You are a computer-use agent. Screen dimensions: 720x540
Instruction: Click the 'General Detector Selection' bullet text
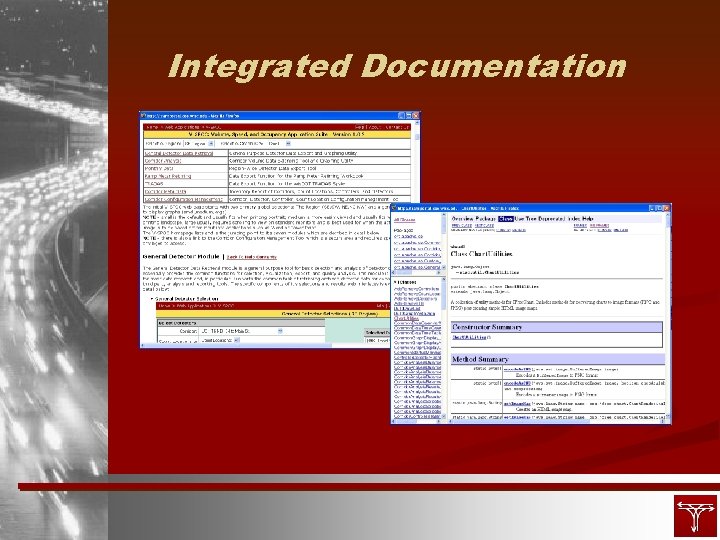click(186, 298)
